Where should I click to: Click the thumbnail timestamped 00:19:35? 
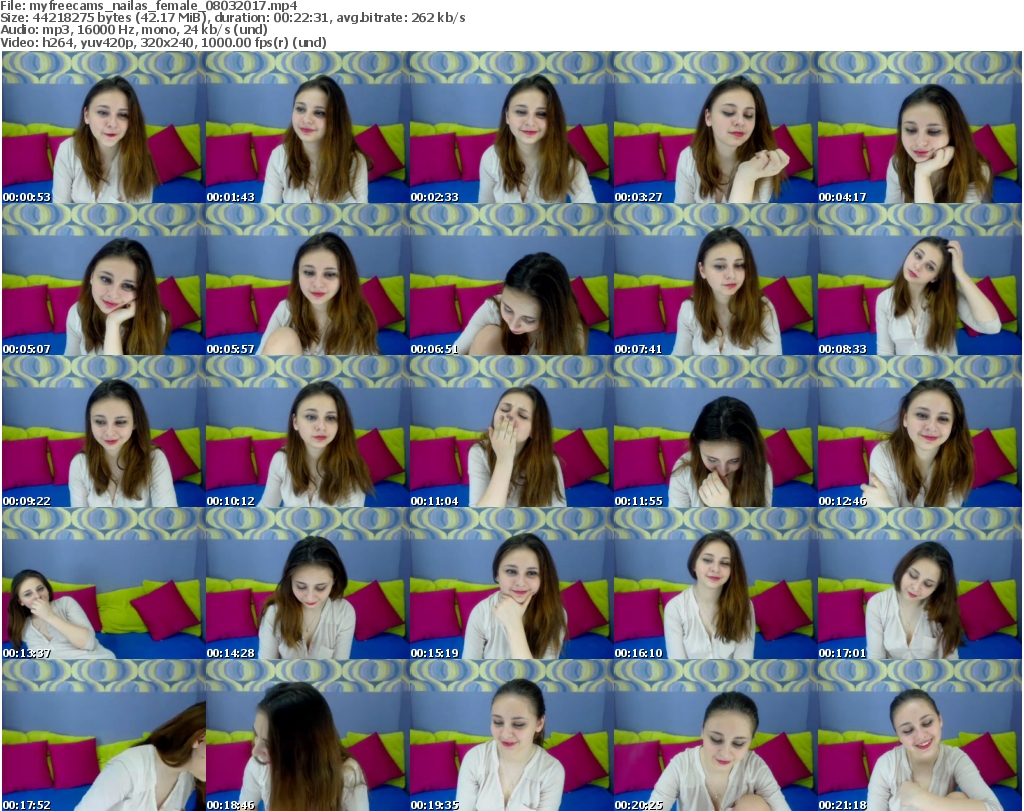coord(511,735)
